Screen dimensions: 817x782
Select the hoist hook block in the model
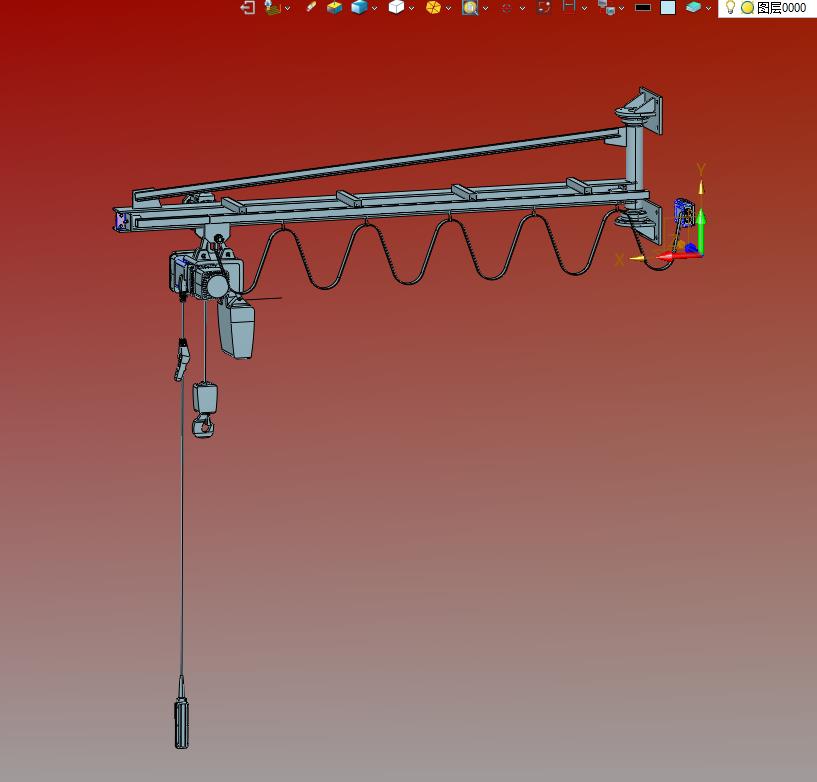(x=204, y=410)
